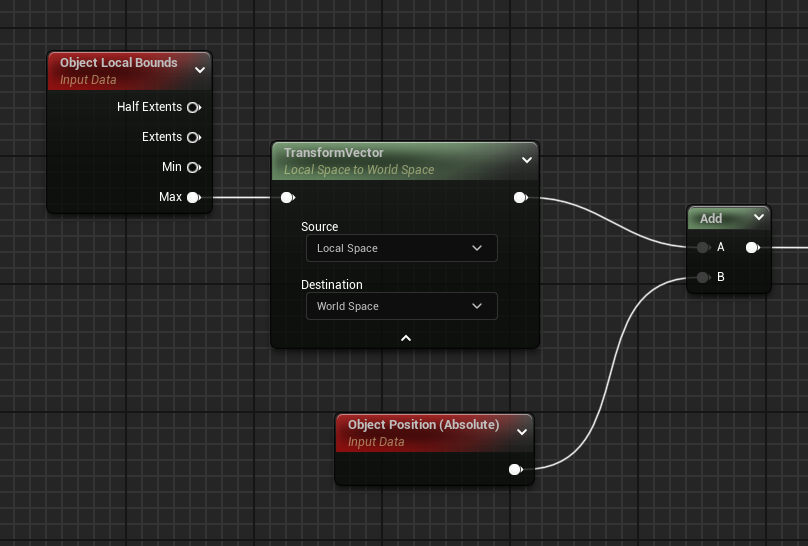Select the TransformVector node title
The height and width of the screenshot is (546, 808).
pos(333,152)
